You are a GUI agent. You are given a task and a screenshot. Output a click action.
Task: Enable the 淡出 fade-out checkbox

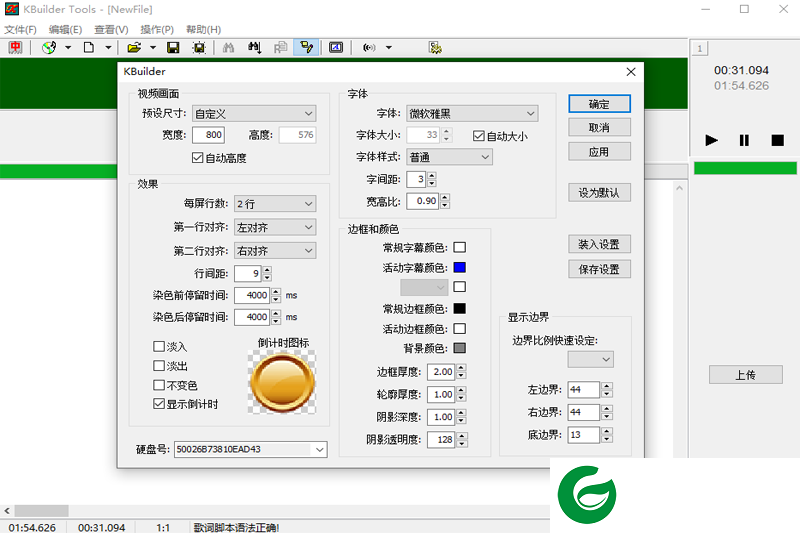(159, 366)
